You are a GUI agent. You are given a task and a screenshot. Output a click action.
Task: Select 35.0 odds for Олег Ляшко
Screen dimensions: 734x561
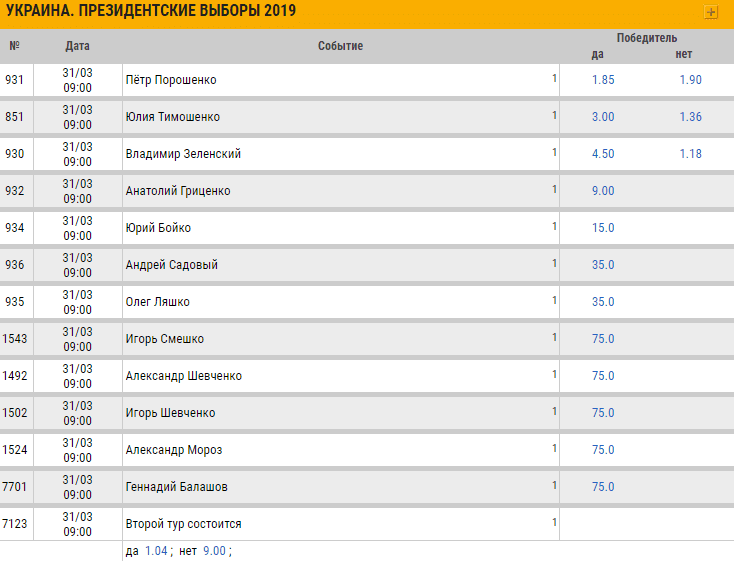[x=603, y=302]
